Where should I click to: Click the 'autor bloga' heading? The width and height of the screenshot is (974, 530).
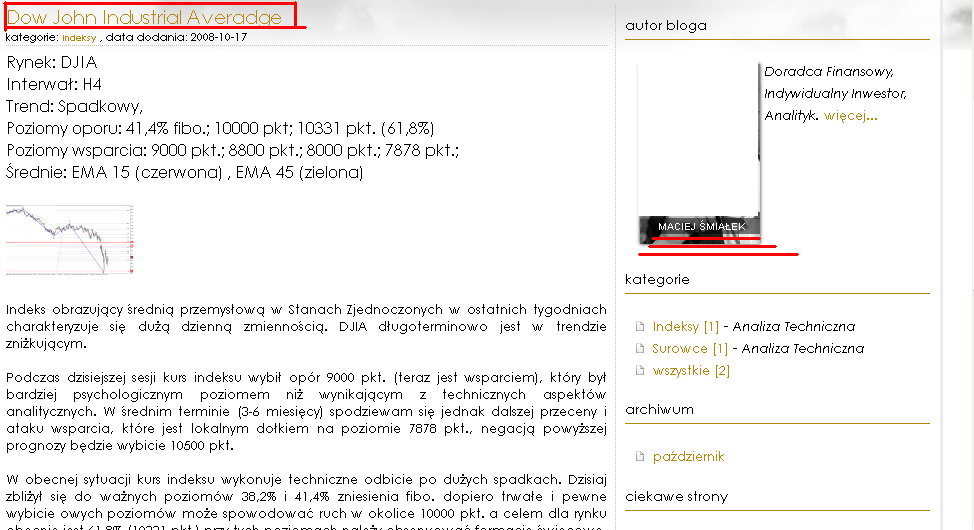tap(666, 25)
